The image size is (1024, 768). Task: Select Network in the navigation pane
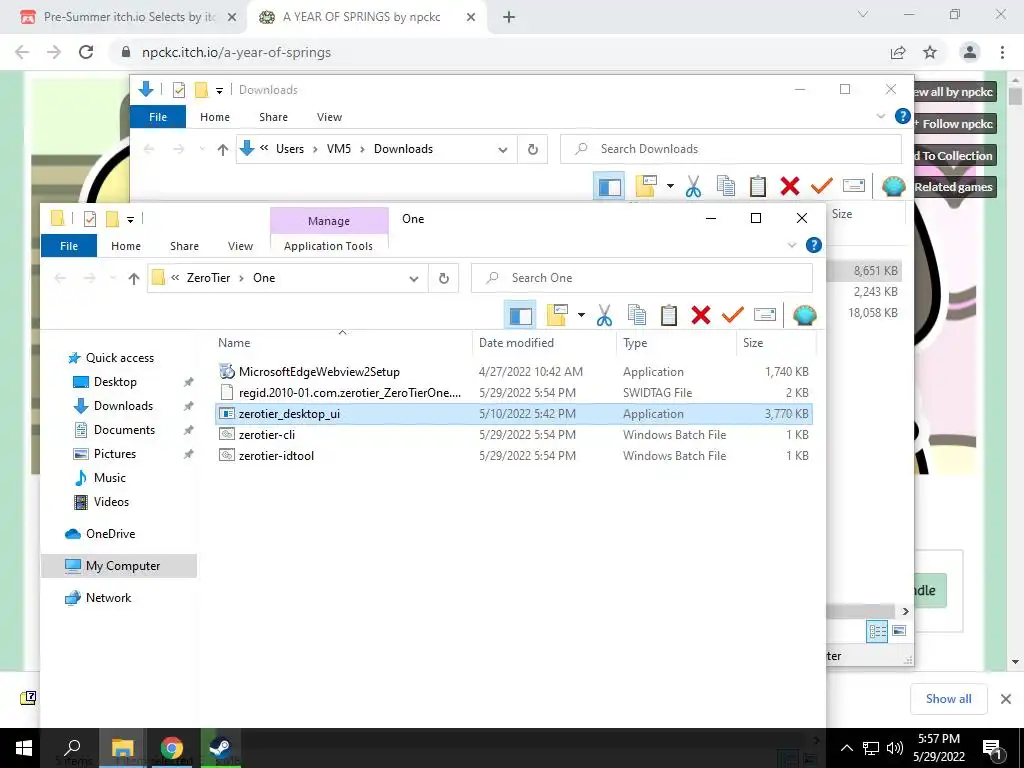pyautogui.click(x=108, y=598)
